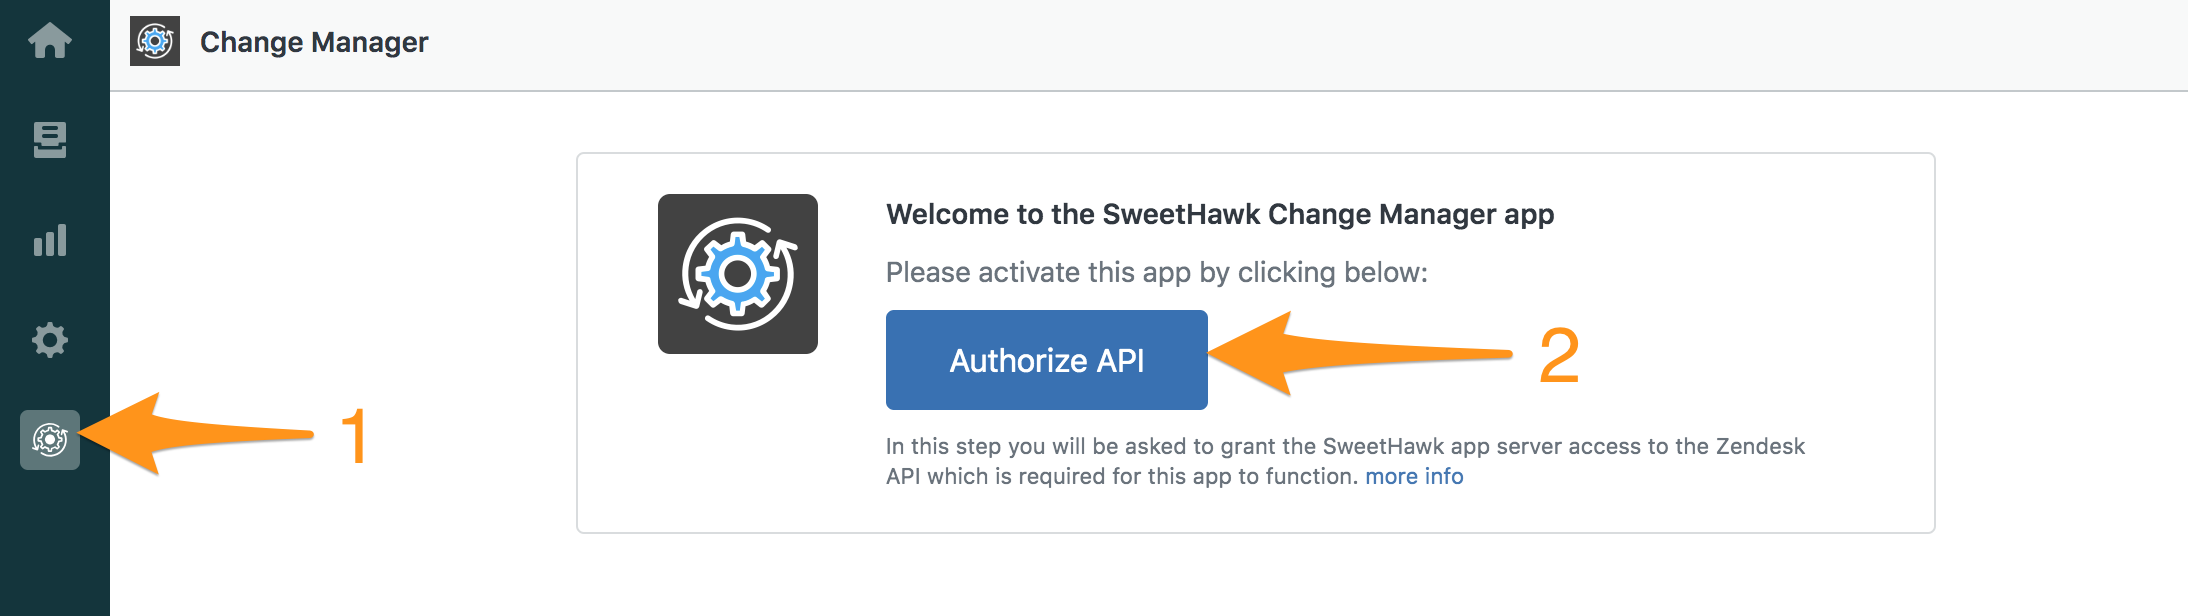The height and width of the screenshot is (616, 2188).
Task: Click the orange number 2 annotation
Action: pyautogui.click(x=1559, y=355)
